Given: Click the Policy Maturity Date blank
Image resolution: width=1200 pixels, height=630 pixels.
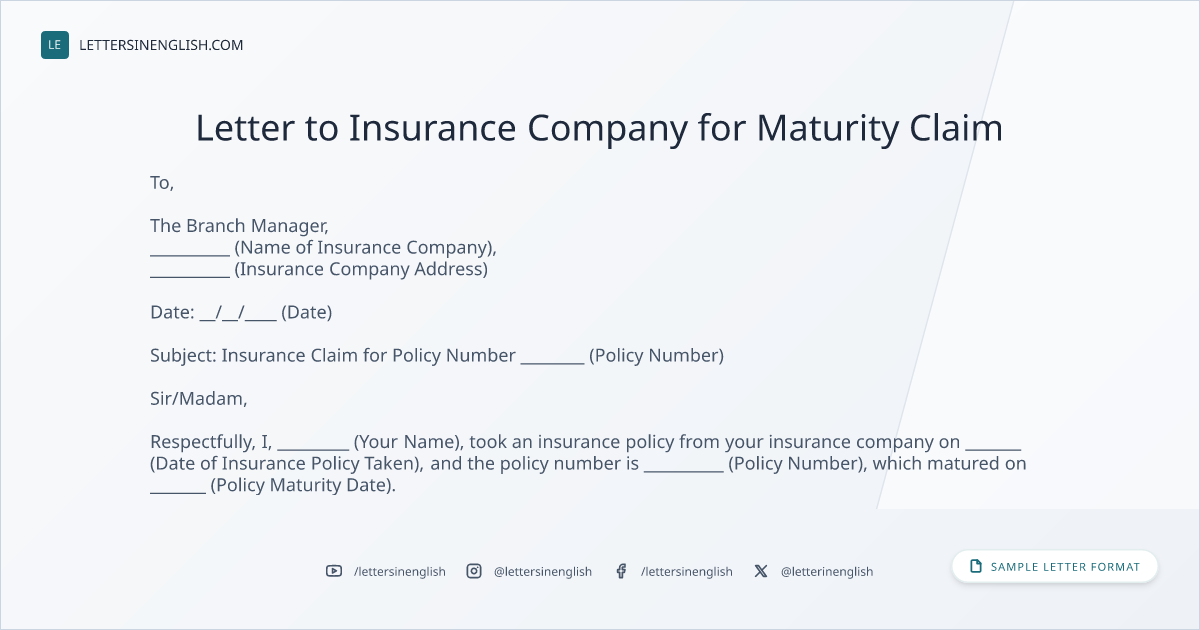Looking at the screenshot, I should pos(178,487).
